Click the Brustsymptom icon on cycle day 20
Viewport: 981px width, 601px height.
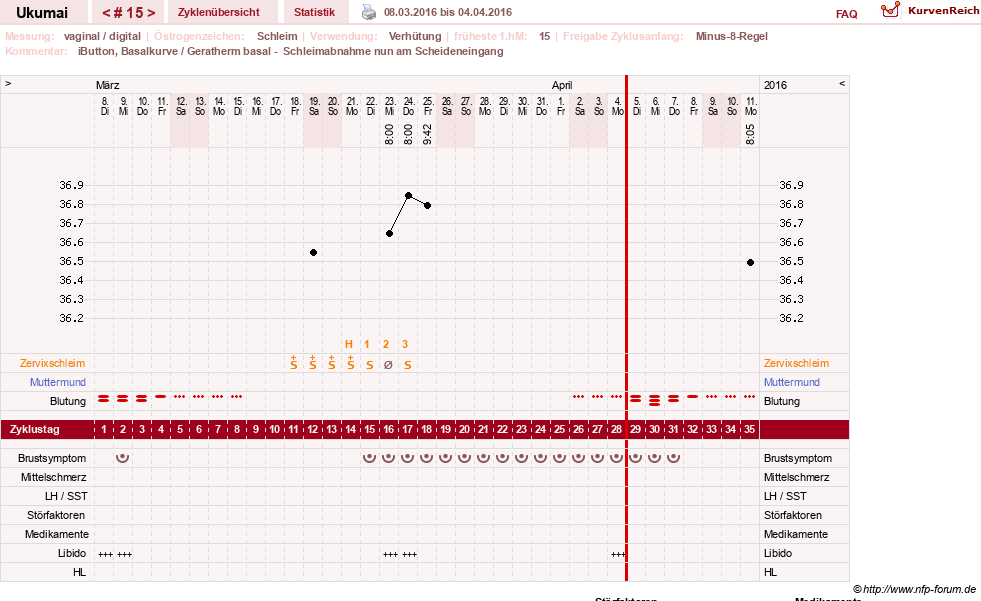464,458
